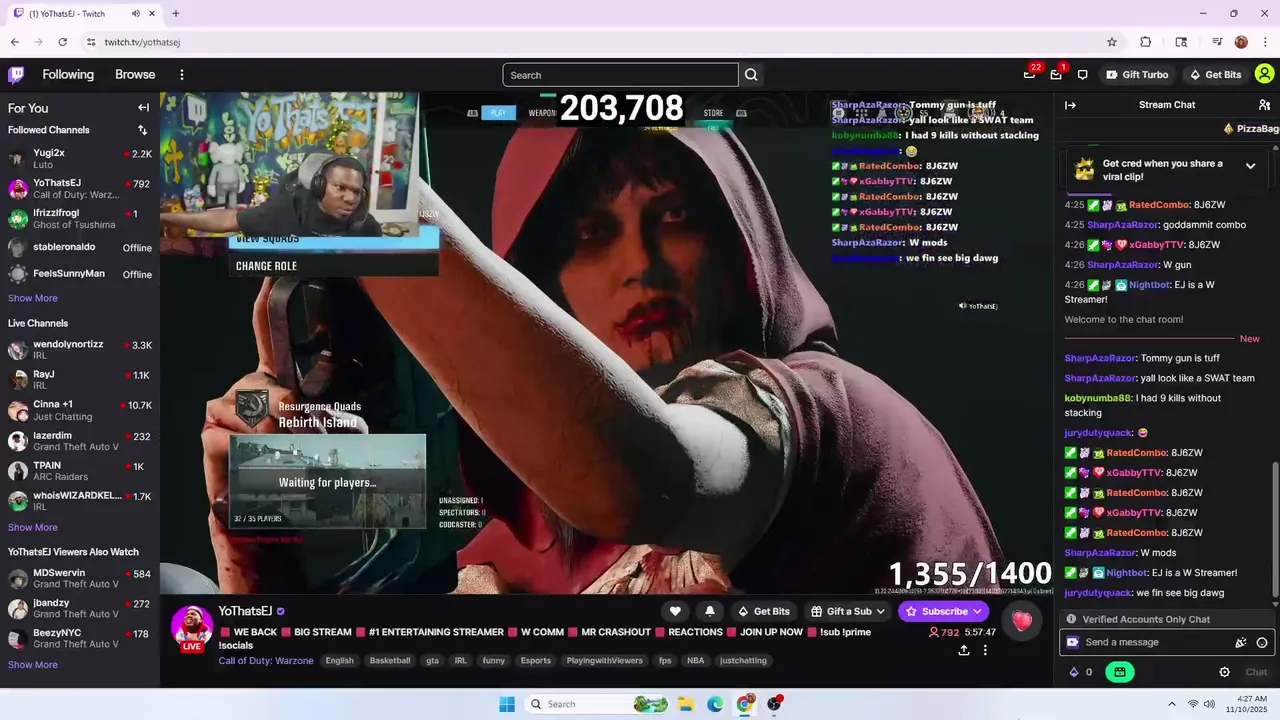Open MDSwervin recommended channel
1280x720 pixels.
80,579
